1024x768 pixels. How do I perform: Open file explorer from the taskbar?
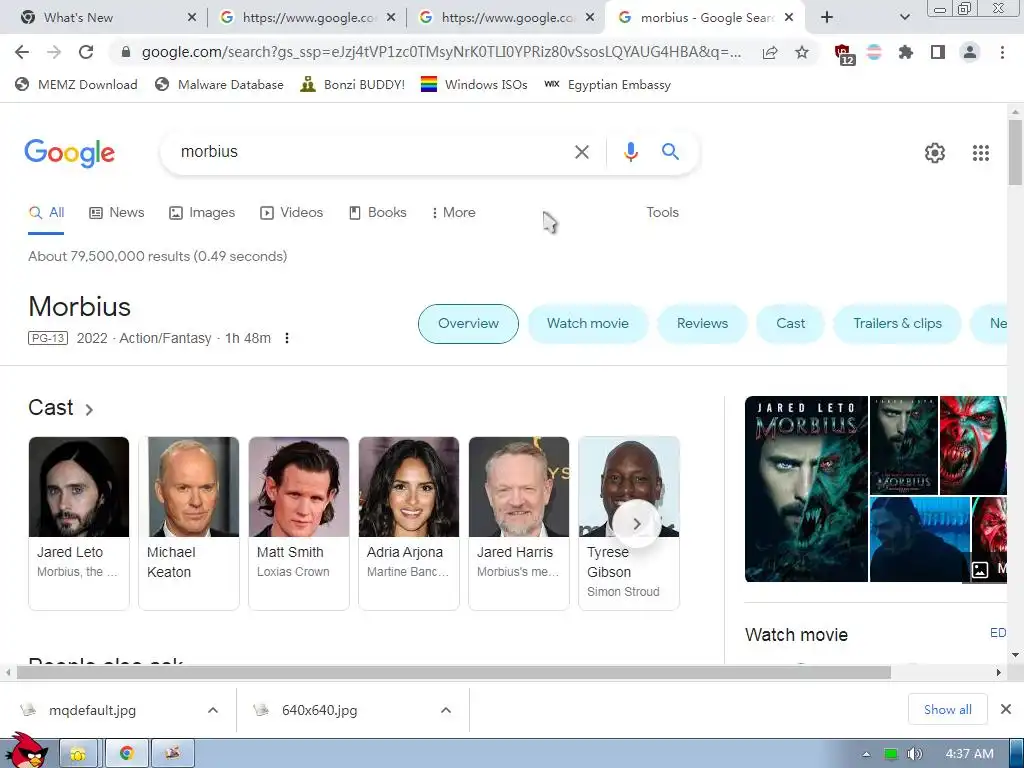pyautogui.click(x=78, y=754)
